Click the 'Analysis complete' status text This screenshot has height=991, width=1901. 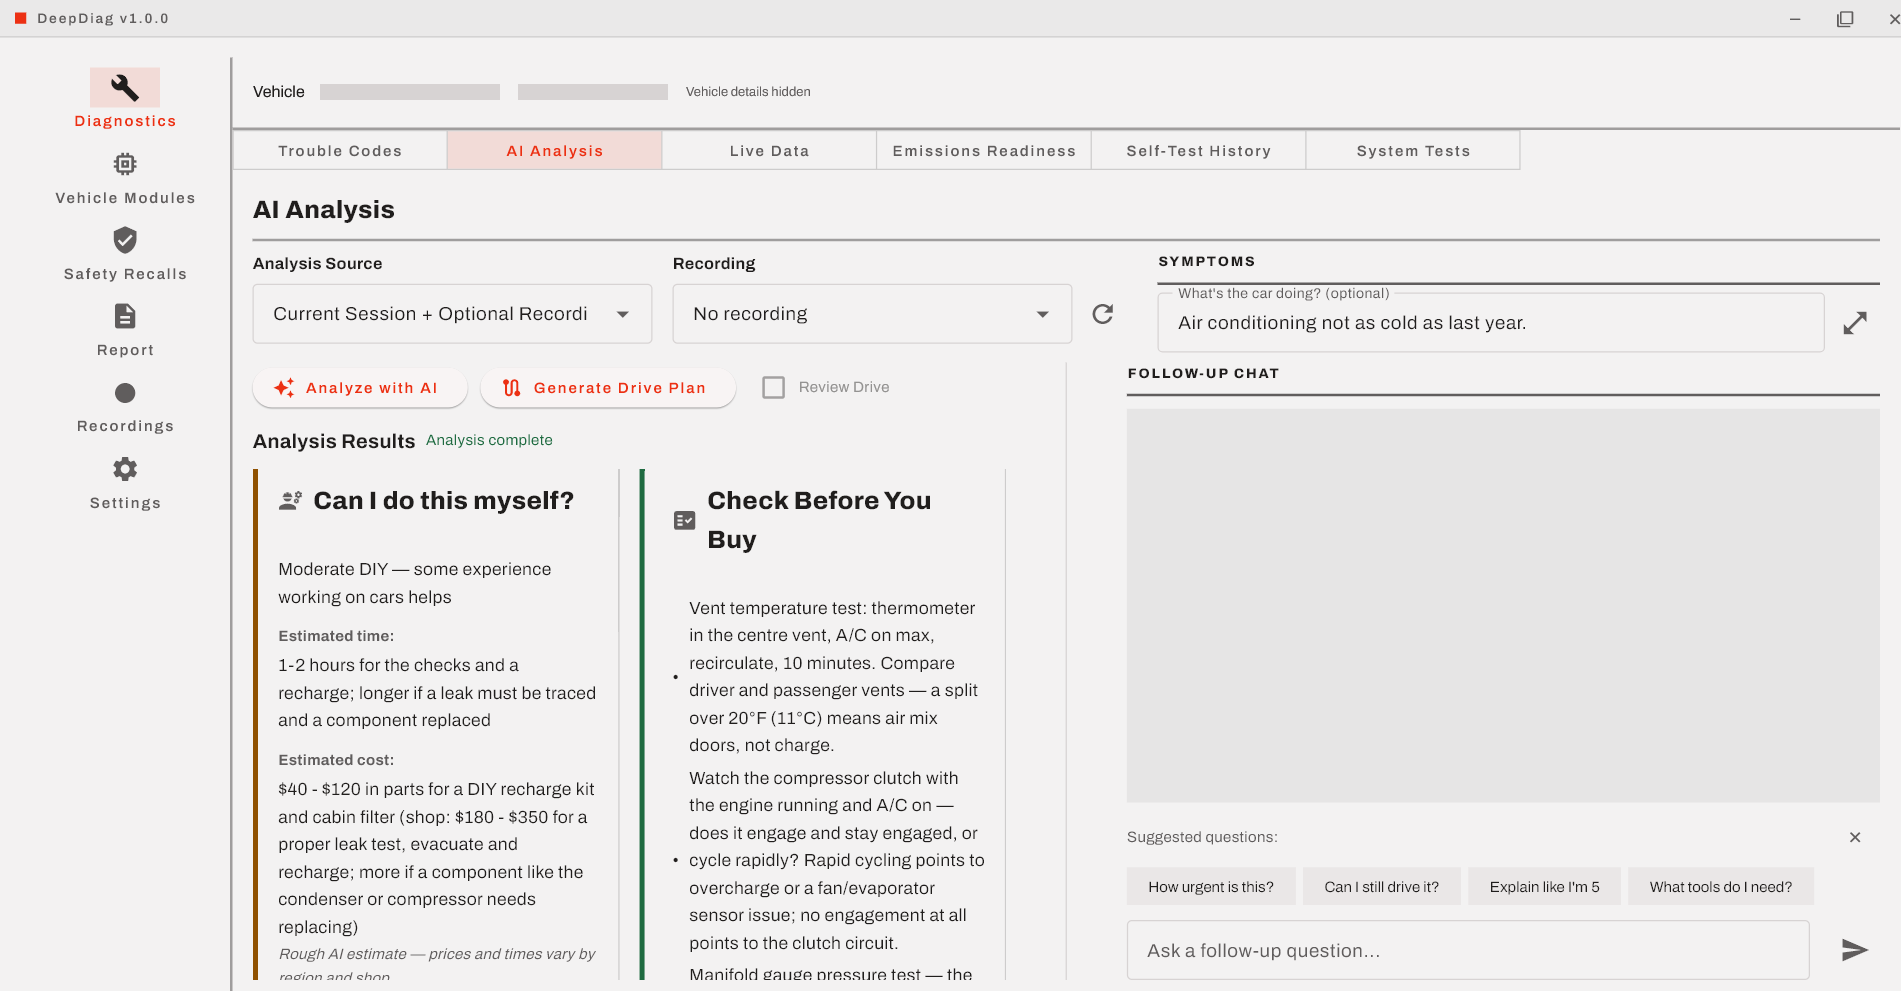489,440
